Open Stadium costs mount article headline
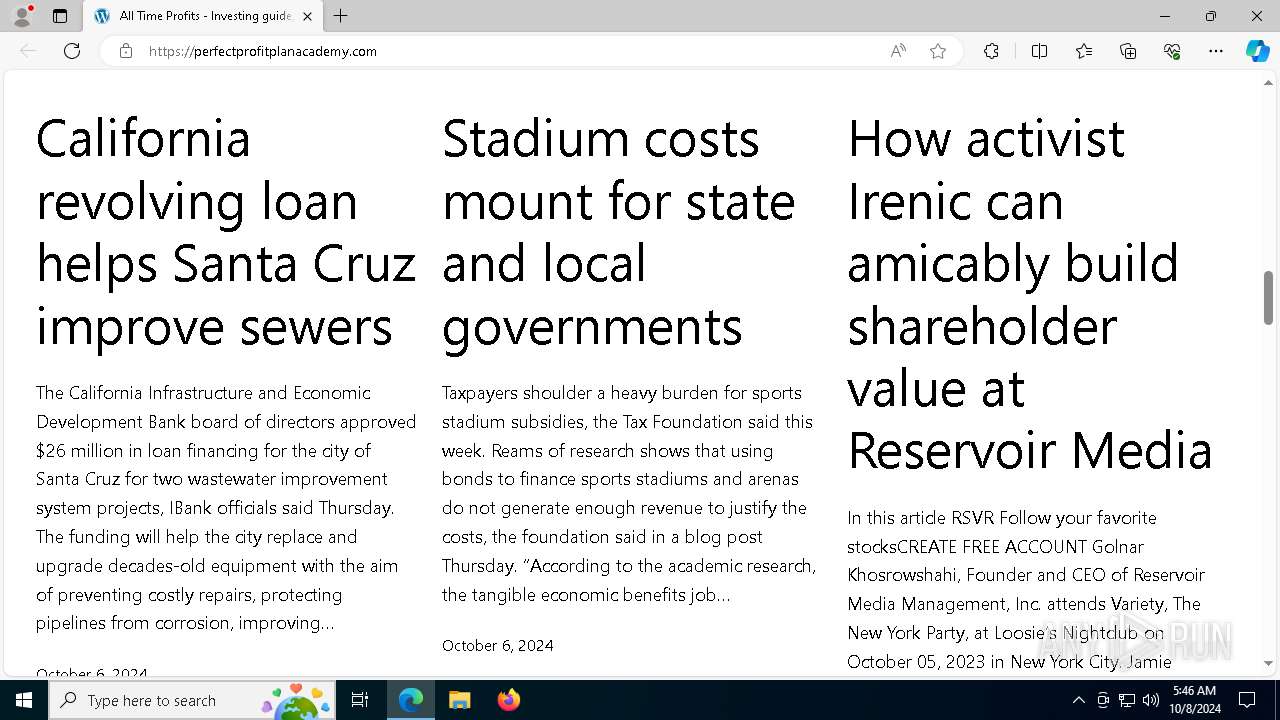 [619, 232]
